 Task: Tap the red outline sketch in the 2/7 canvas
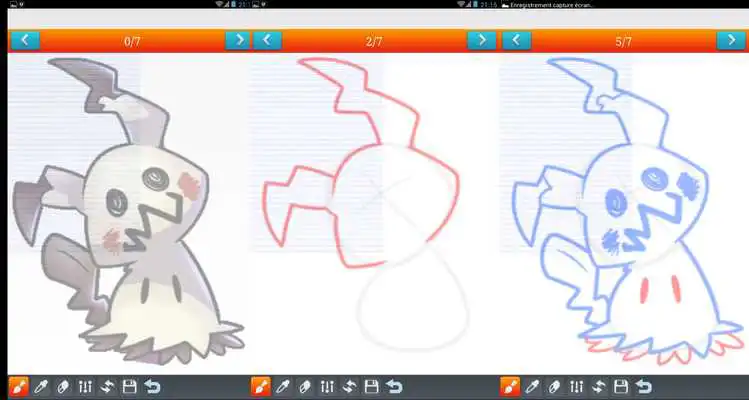pyautogui.click(x=361, y=162)
